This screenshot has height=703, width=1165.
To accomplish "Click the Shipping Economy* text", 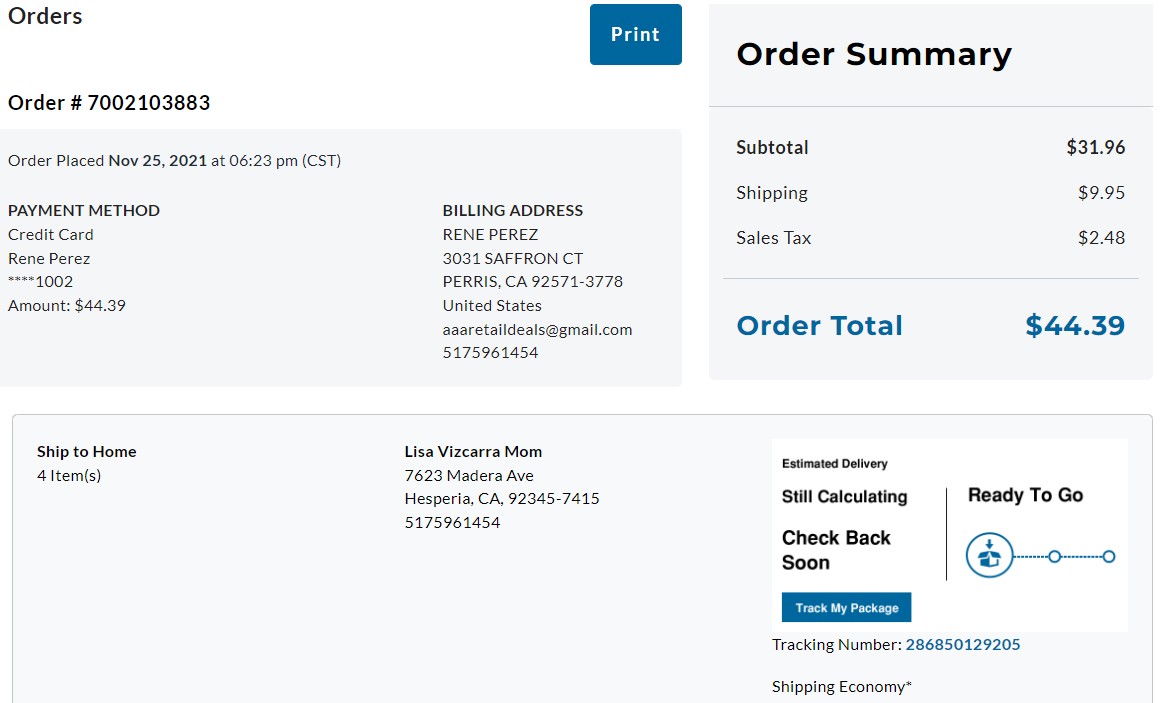I will (x=842, y=687).
